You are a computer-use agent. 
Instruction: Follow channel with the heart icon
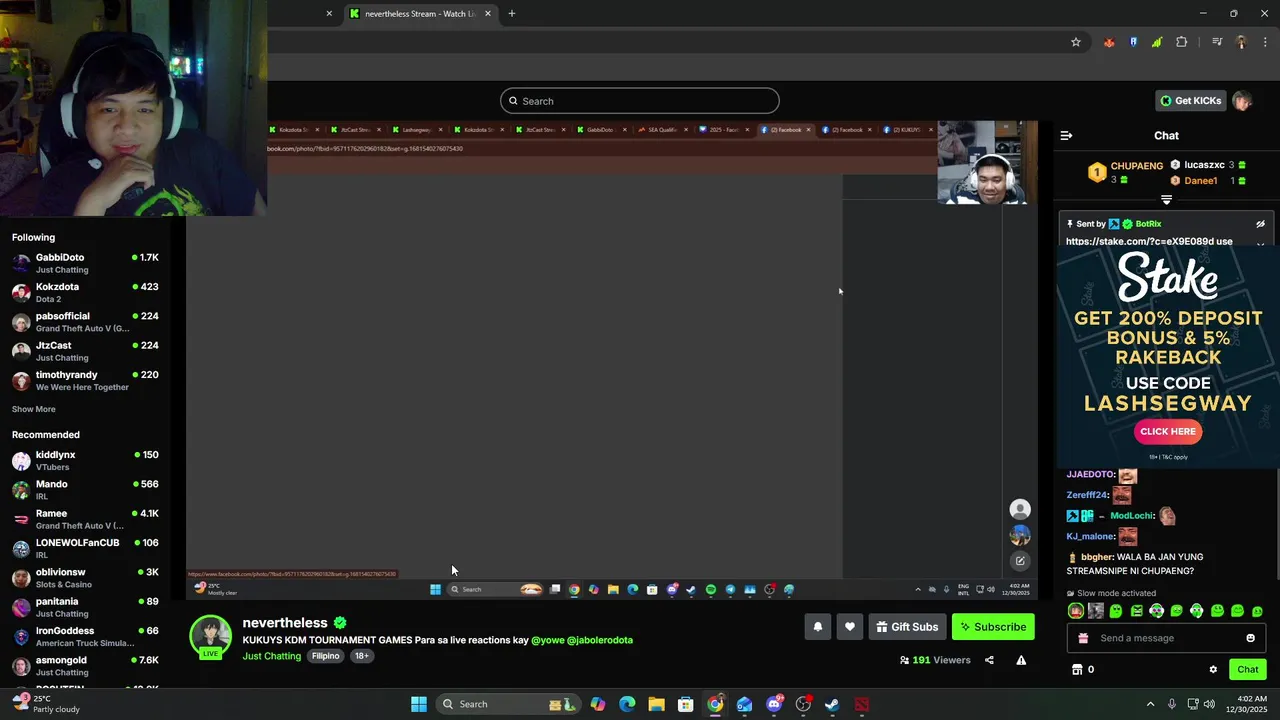[849, 627]
